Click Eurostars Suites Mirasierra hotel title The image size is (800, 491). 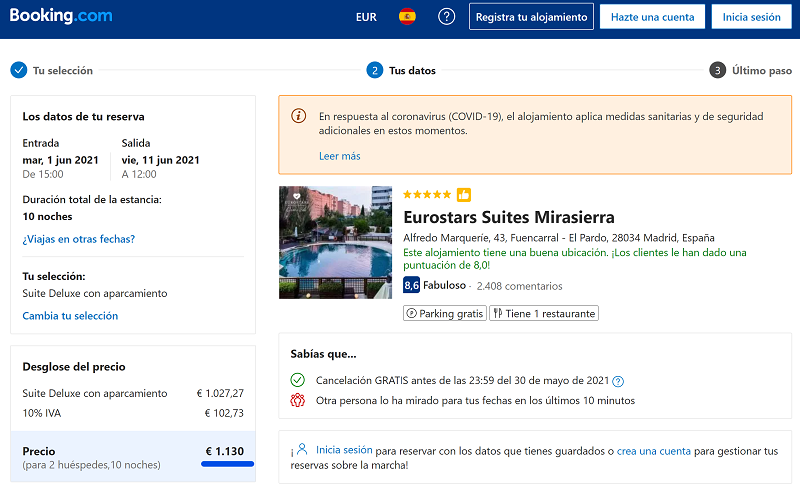[509, 217]
